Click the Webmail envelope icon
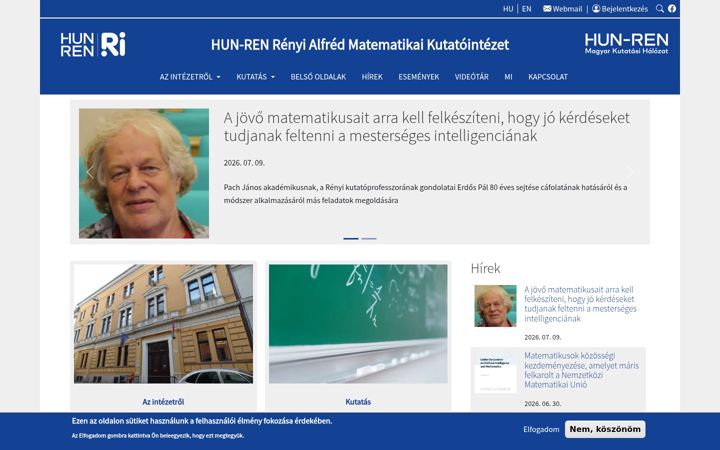 547,9
